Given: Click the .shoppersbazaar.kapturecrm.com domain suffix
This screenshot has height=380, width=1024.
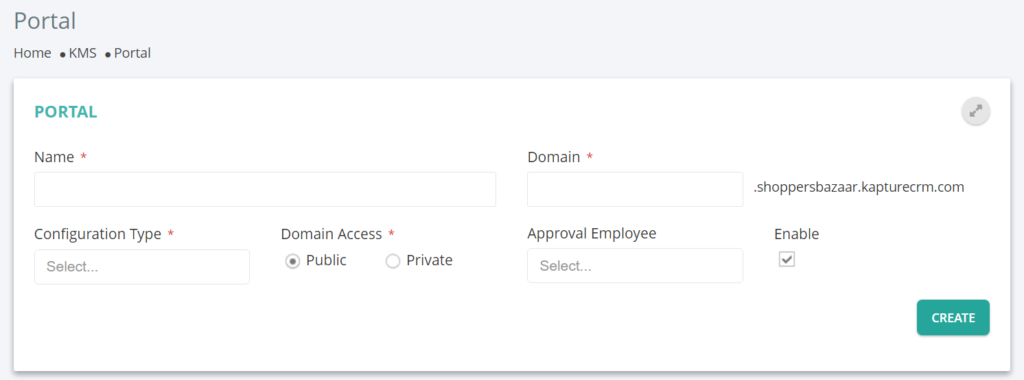Looking at the screenshot, I should coord(859,188).
